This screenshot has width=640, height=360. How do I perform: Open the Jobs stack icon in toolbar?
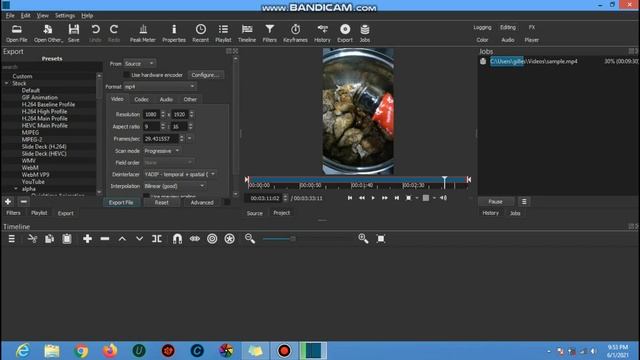pos(364,33)
